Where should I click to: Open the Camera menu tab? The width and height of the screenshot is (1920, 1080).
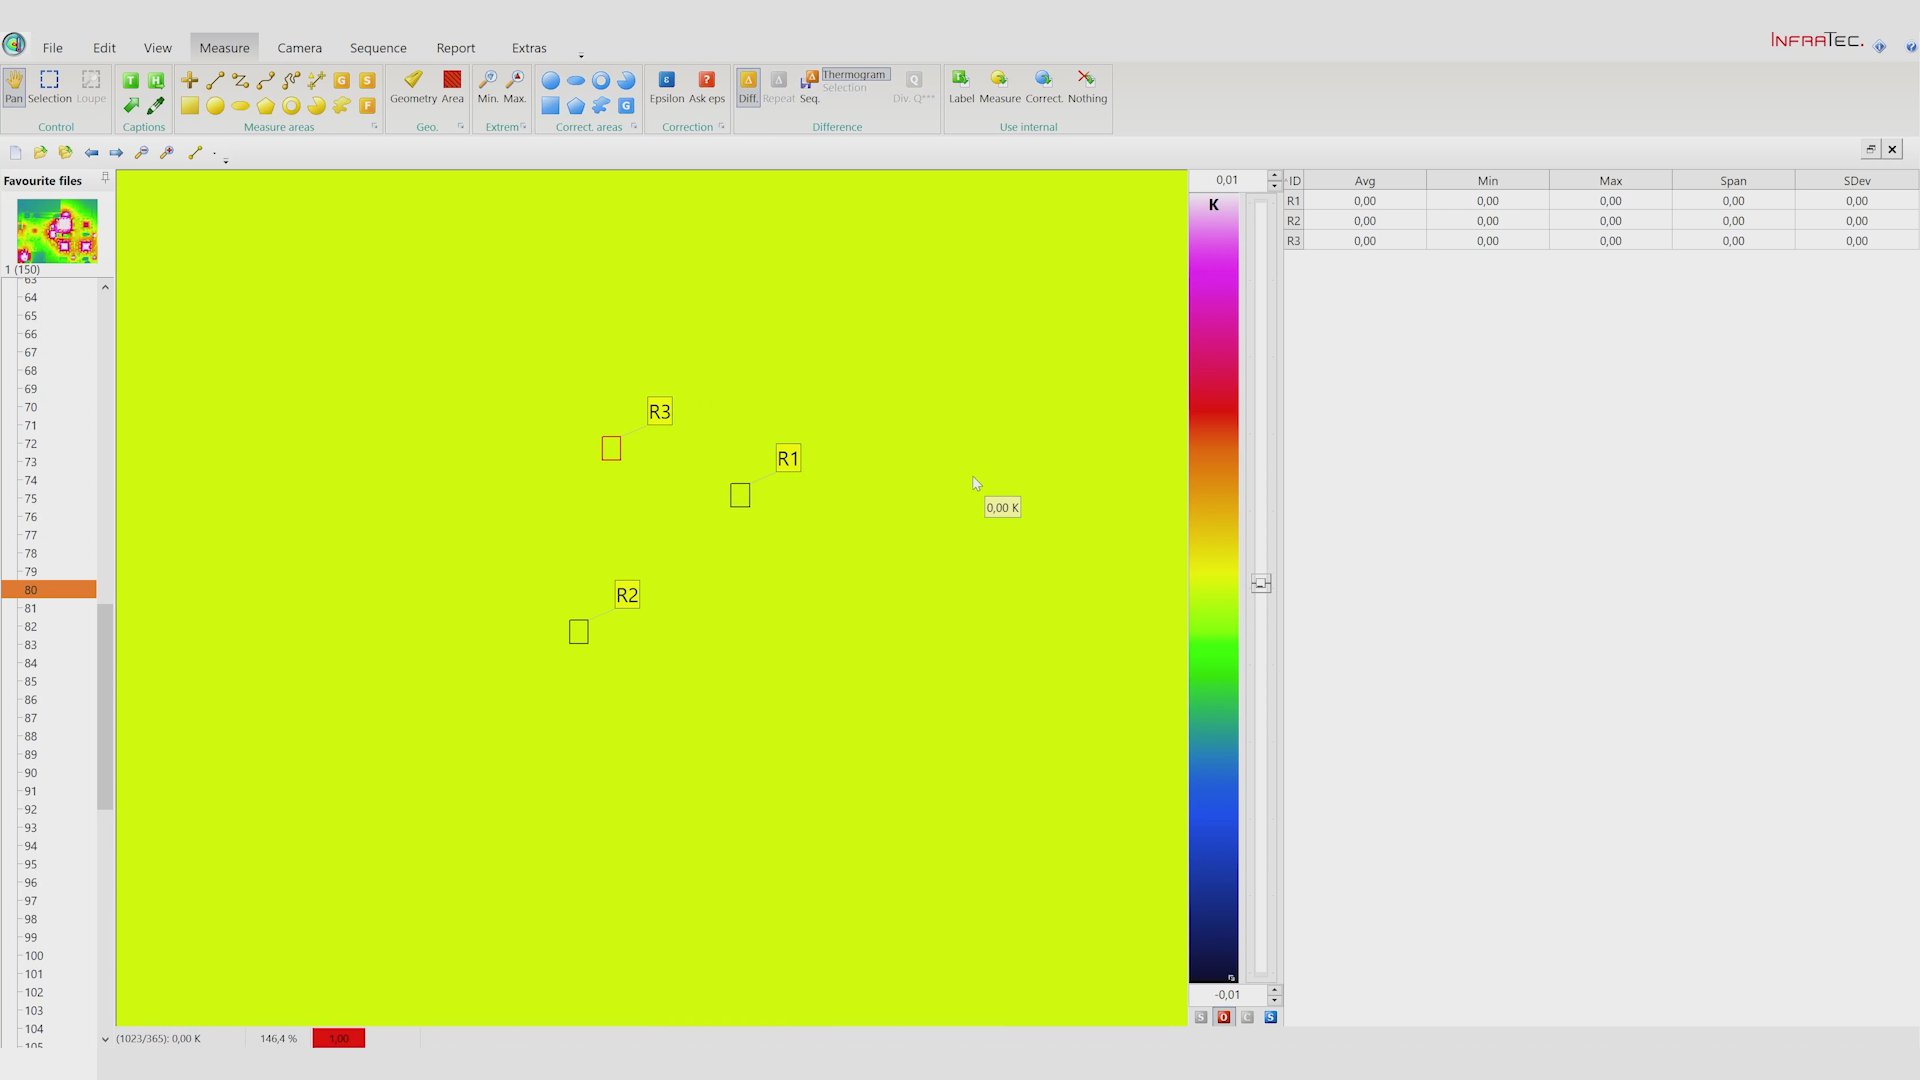pyautogui.click(x=299, y=48)
